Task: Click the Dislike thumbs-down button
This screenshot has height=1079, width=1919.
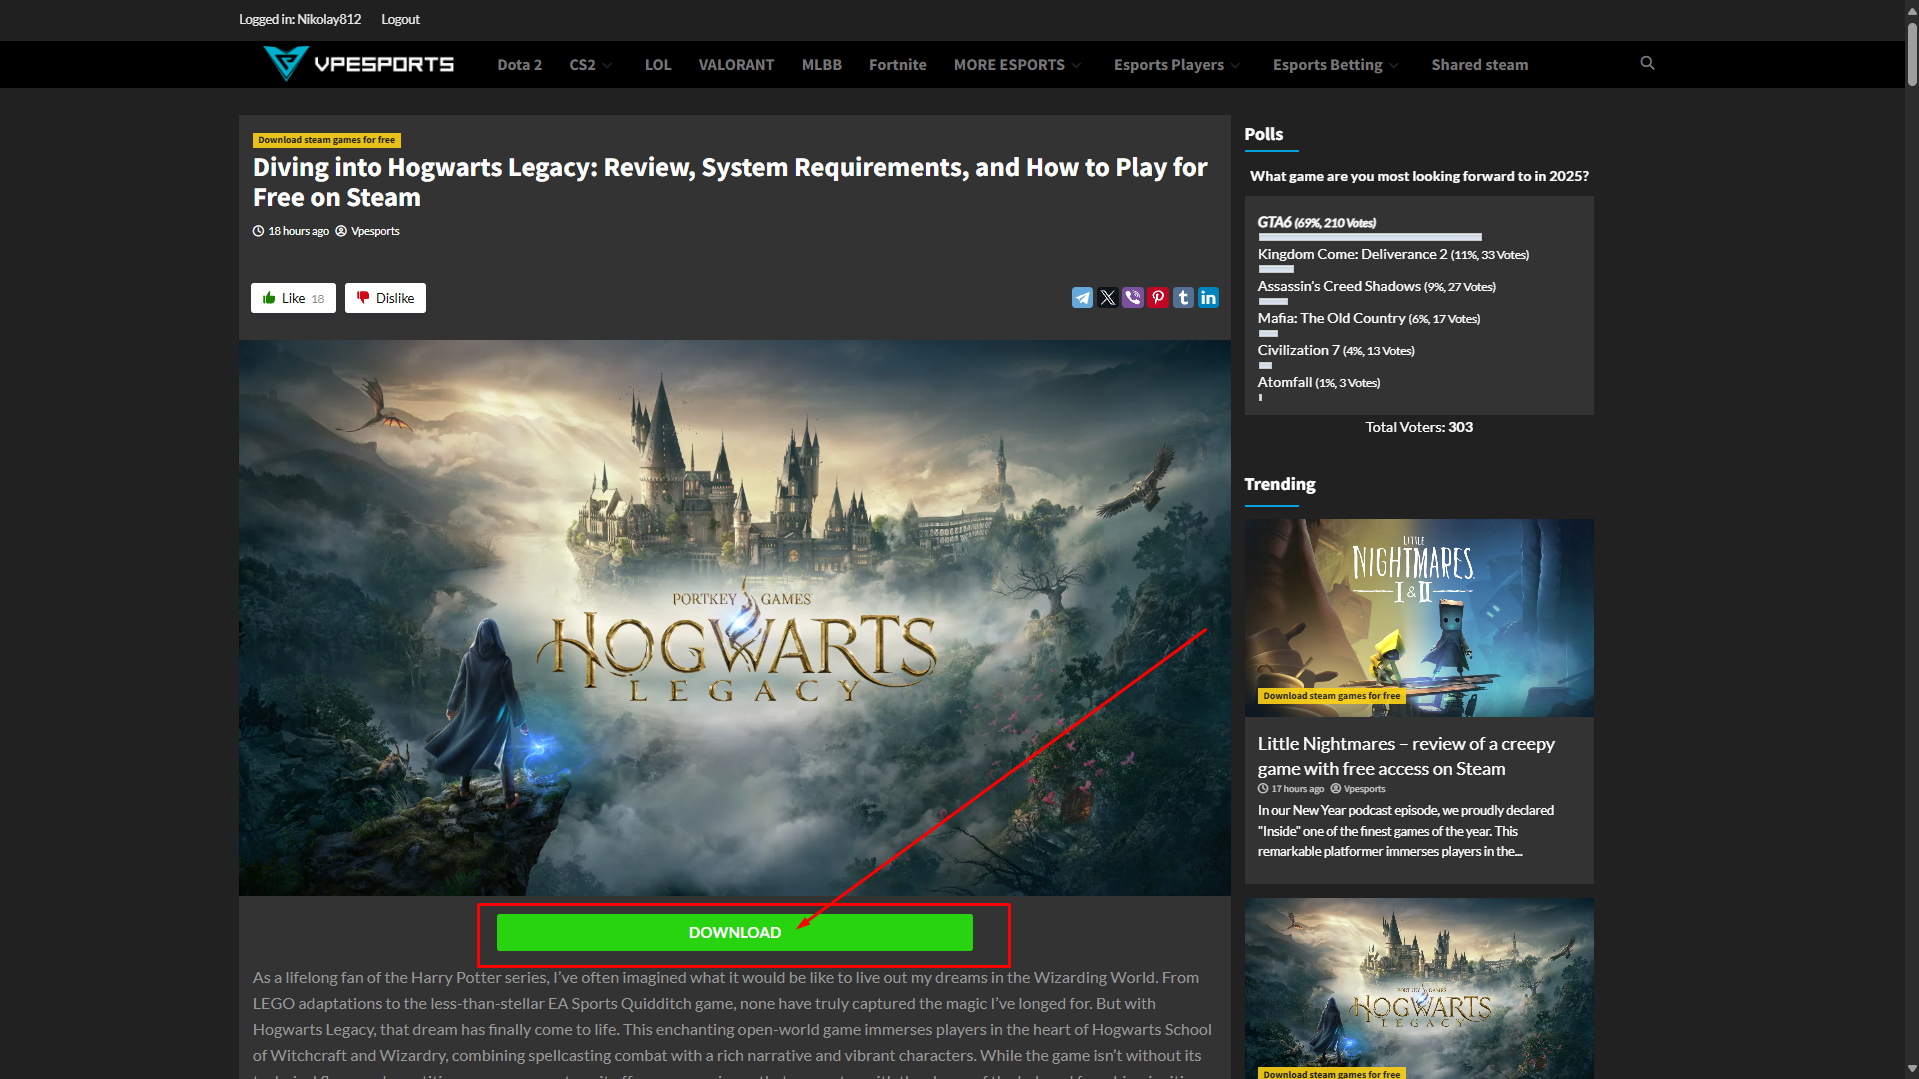Action: click(x=385, y=298)
